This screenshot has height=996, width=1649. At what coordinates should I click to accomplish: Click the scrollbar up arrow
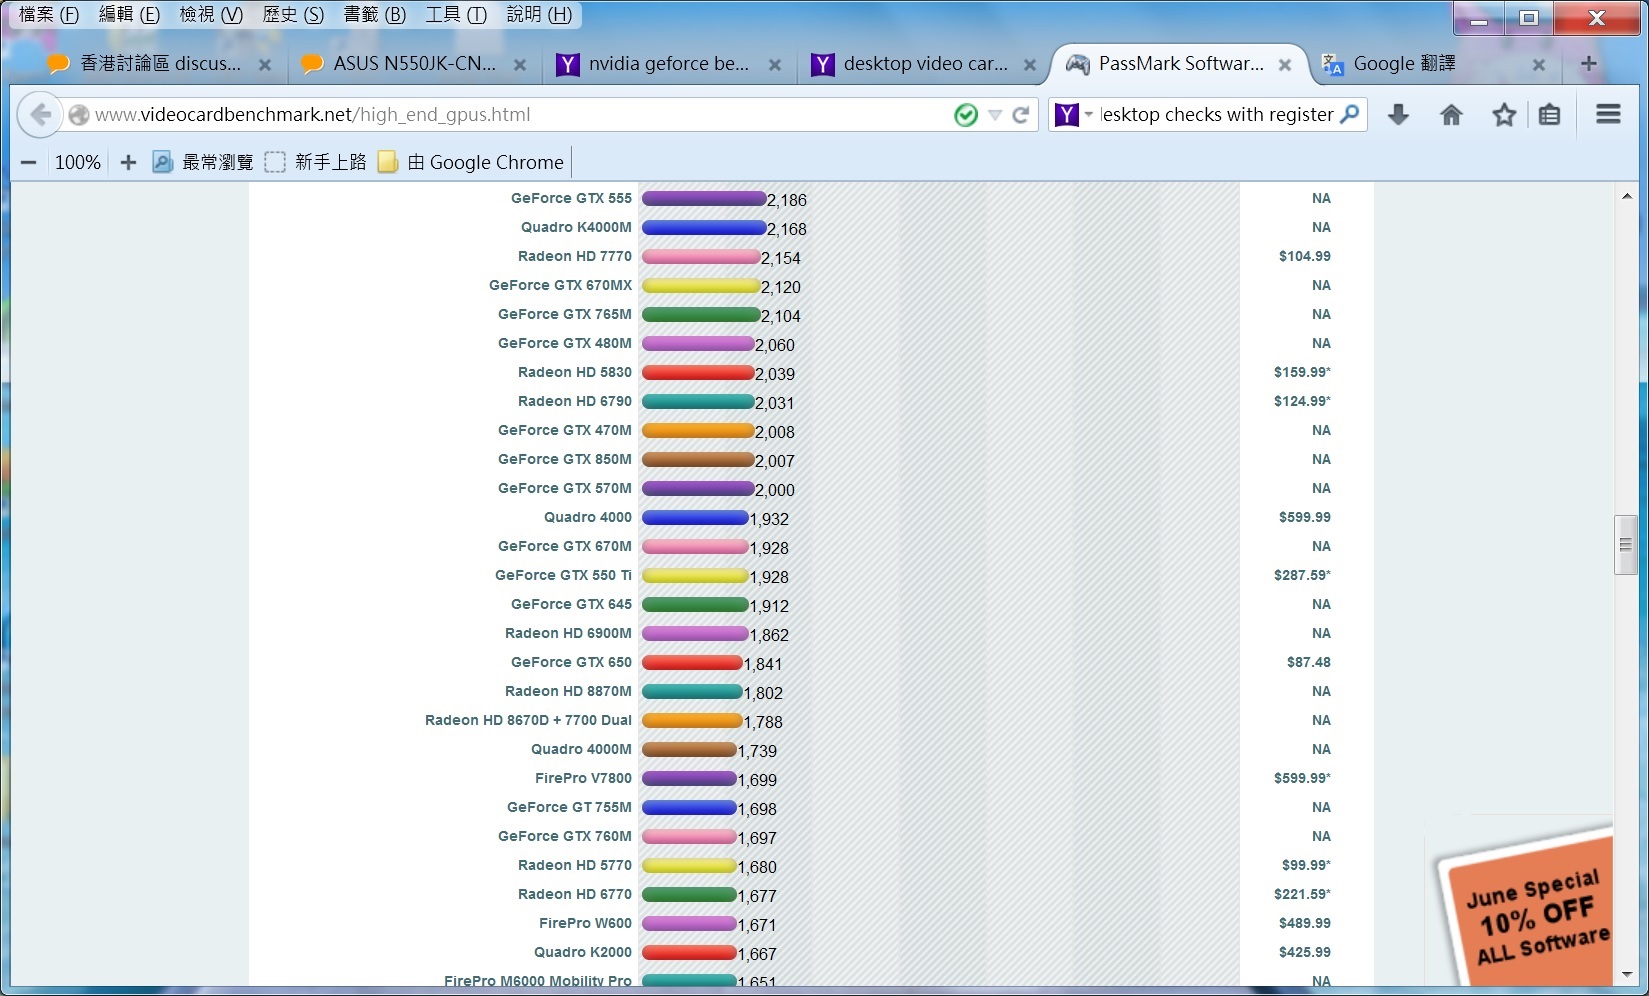(1626, 196)
